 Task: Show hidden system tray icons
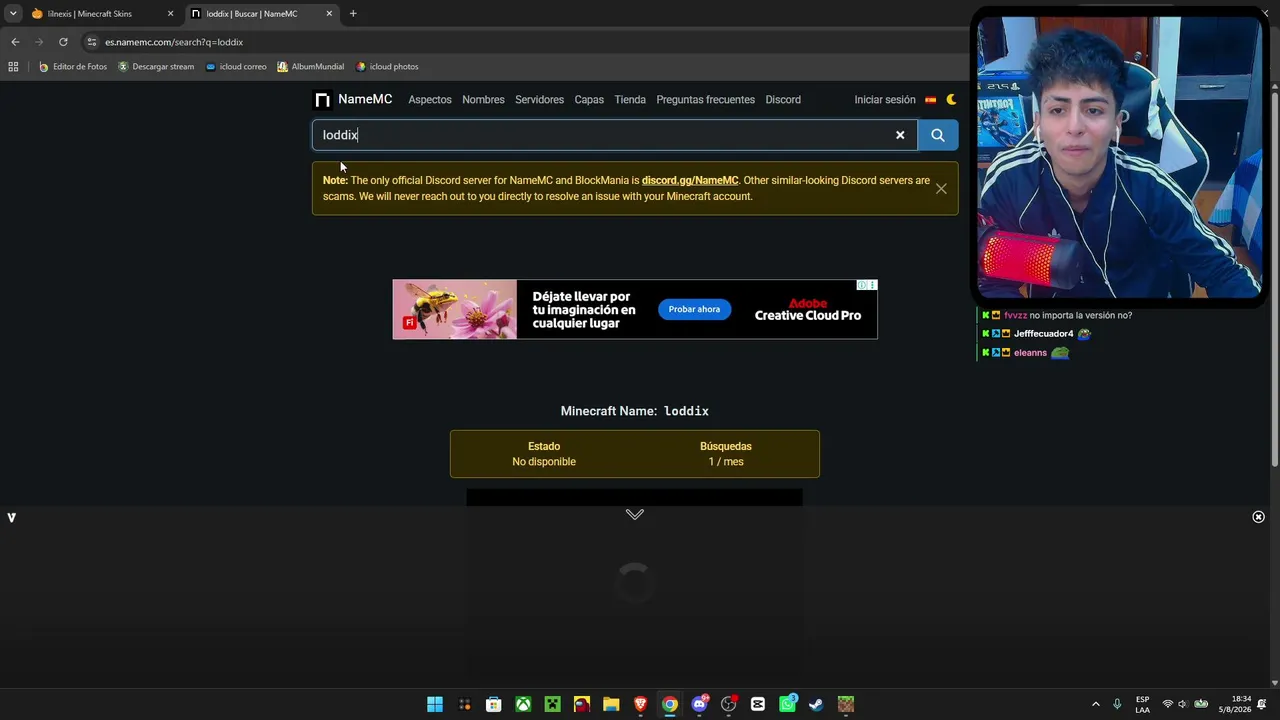(x=1096, y=704)
